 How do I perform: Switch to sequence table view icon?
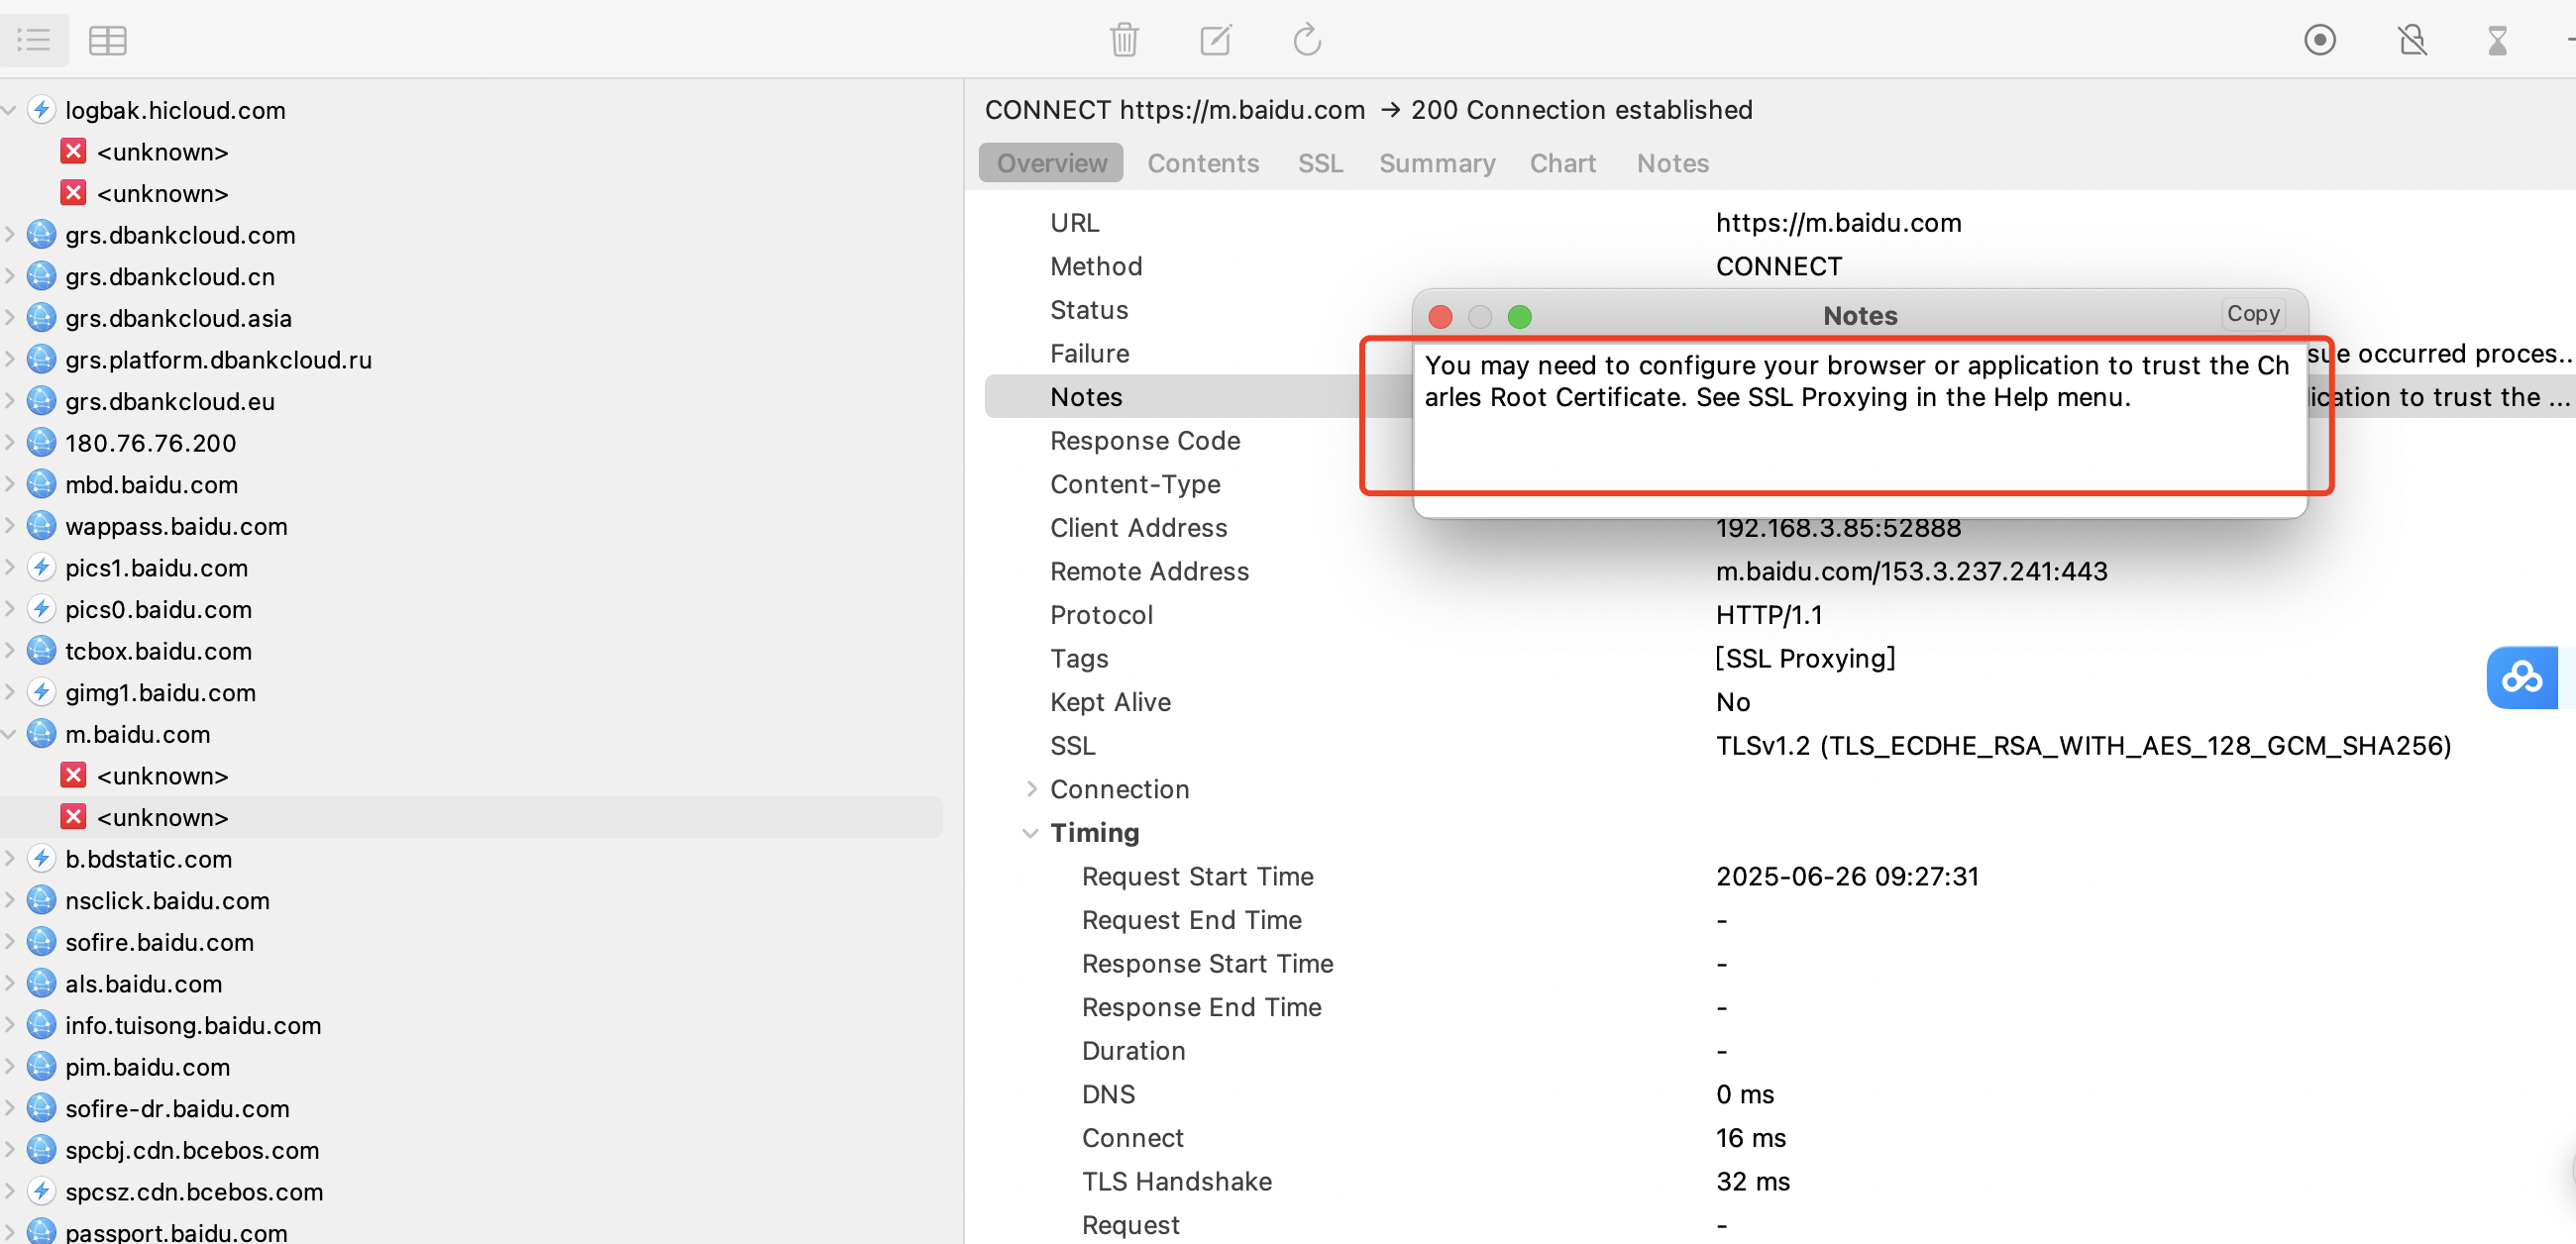point(107,40)
